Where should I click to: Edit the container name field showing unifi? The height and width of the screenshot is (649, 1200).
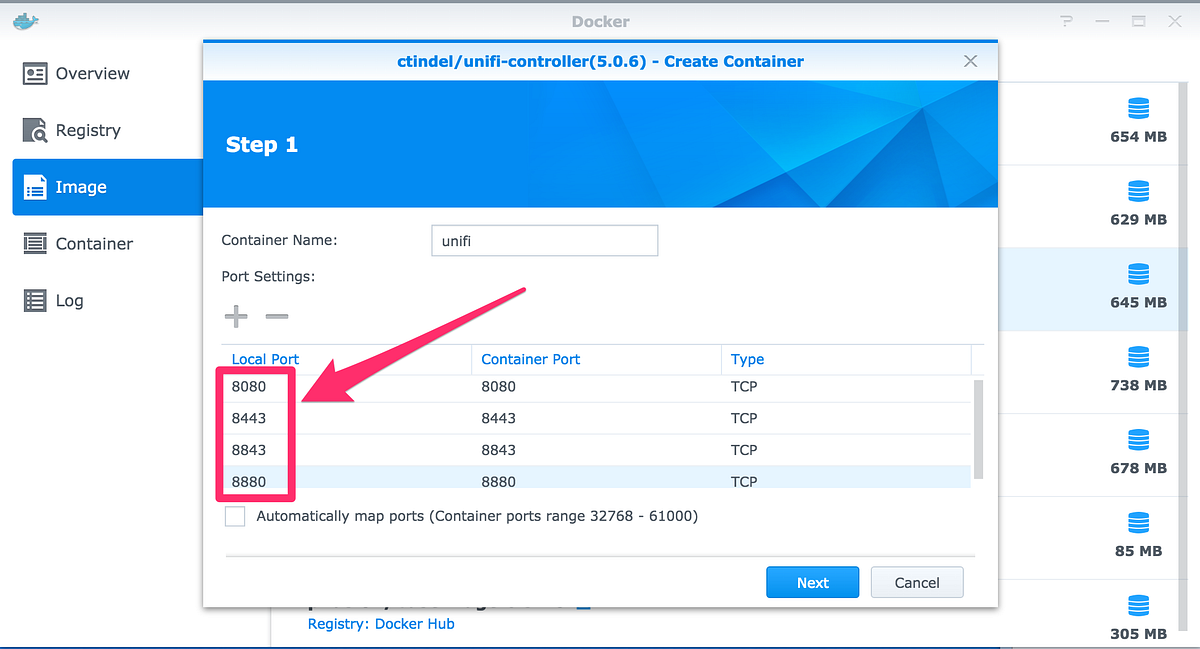pyautogui.click(x=544, y=240)
